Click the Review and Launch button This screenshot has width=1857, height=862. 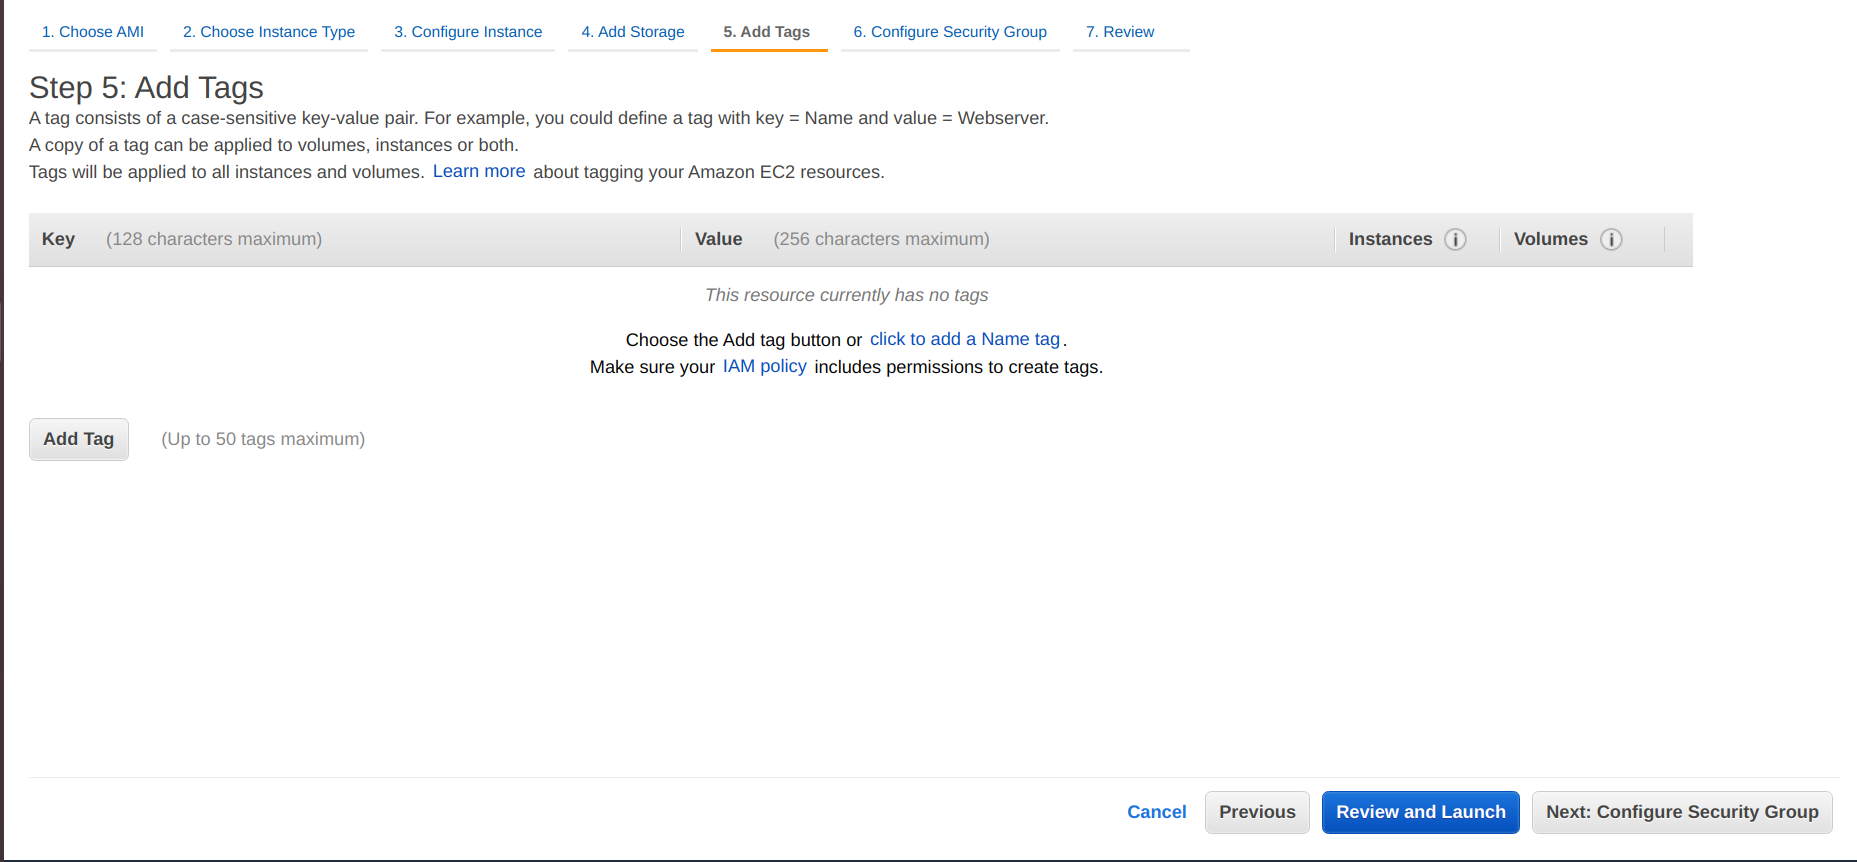pos(1420,812)
